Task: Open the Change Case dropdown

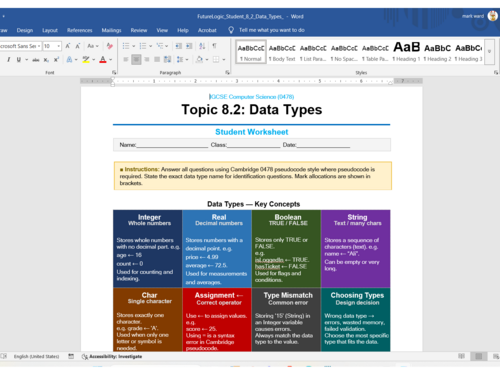Action: [93, 46]
